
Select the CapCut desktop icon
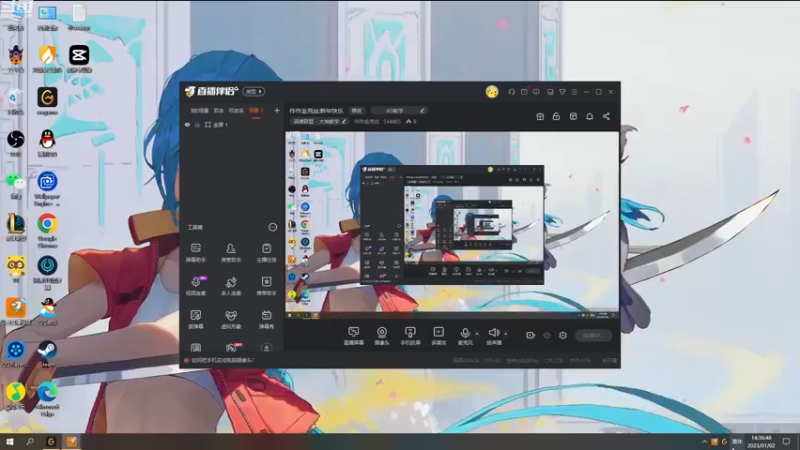click(x=79, y=59)
